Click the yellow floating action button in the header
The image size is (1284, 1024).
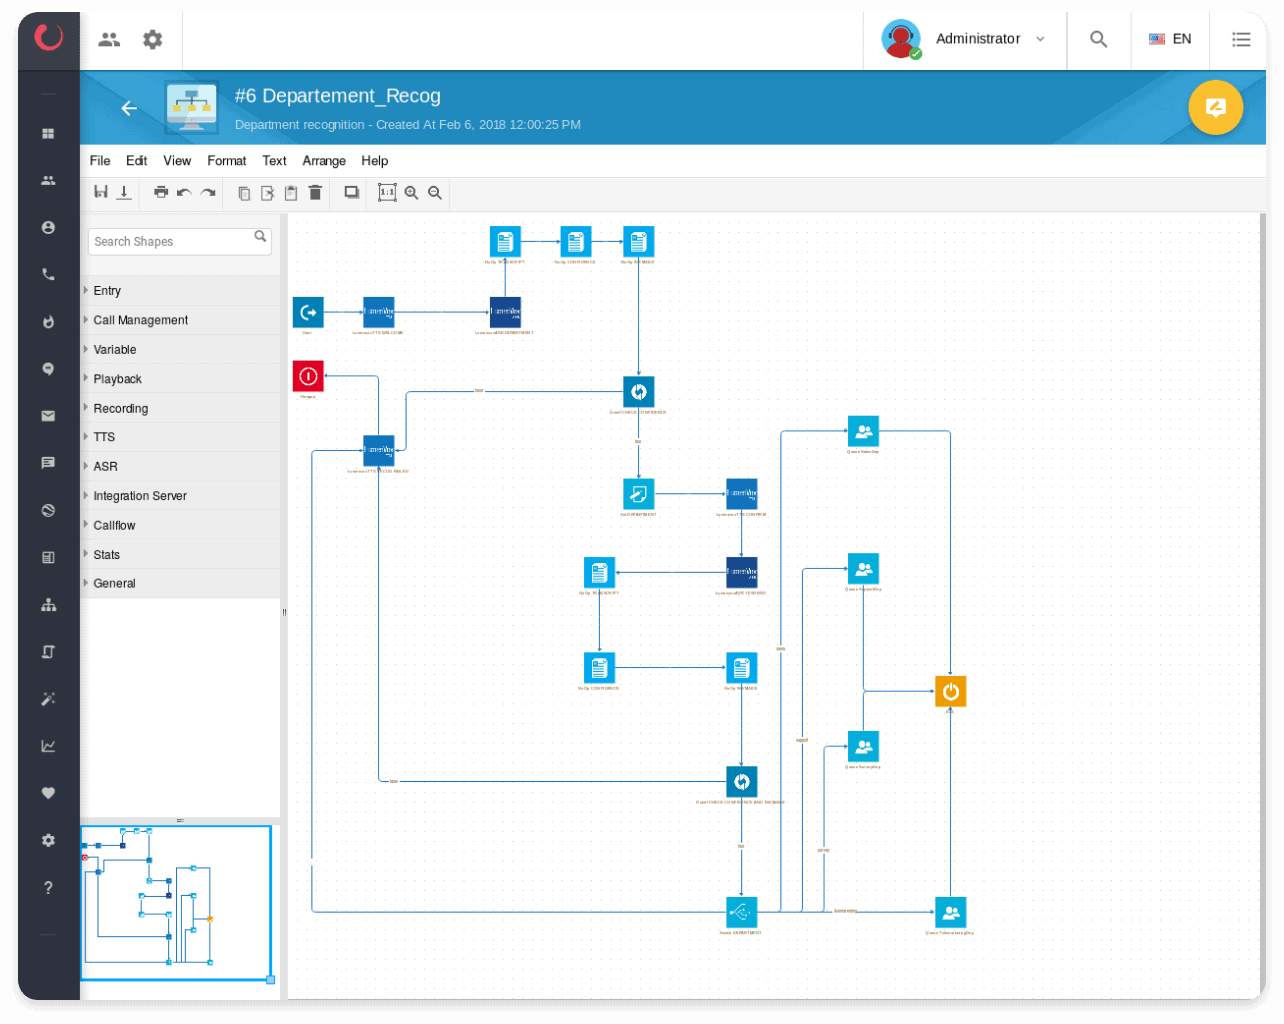[x=1215, y=107]
